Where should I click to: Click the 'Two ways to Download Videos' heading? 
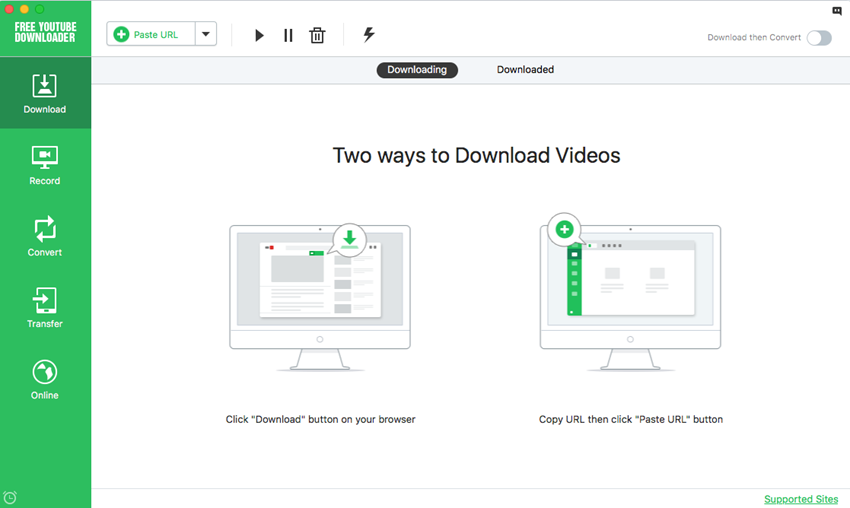tap(476, 156)
